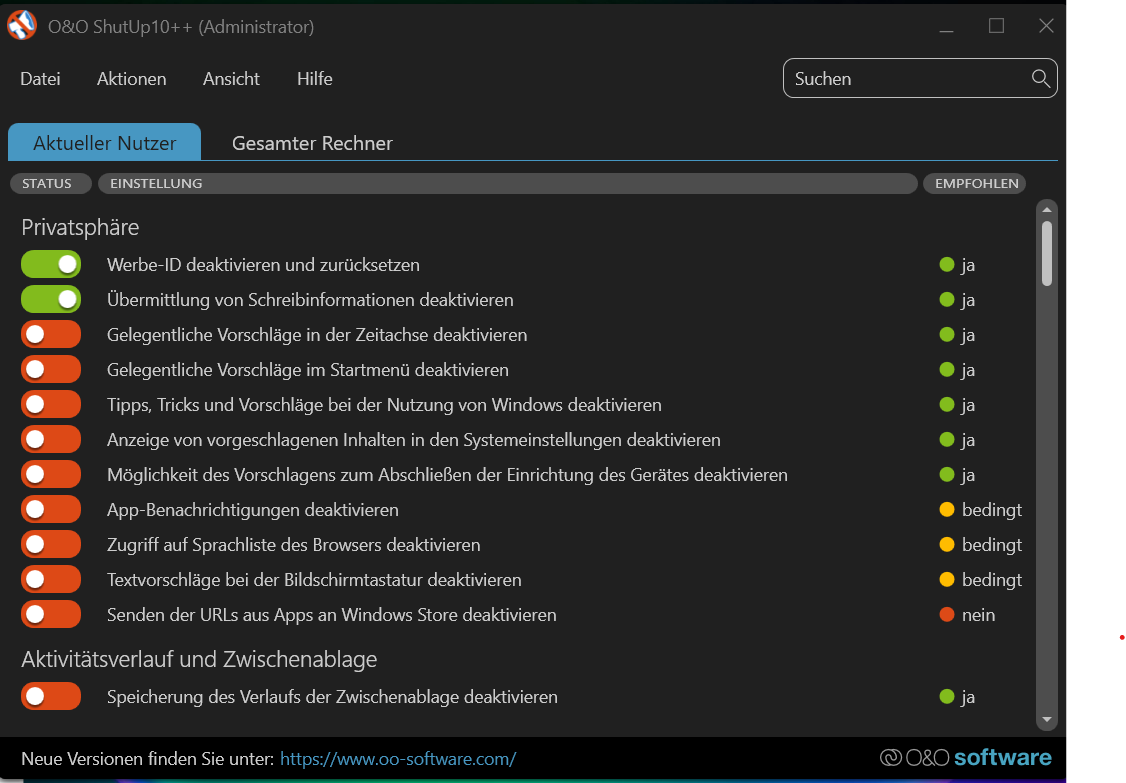
Task: Open the oo-software.com link
Action: pos(398,759)
